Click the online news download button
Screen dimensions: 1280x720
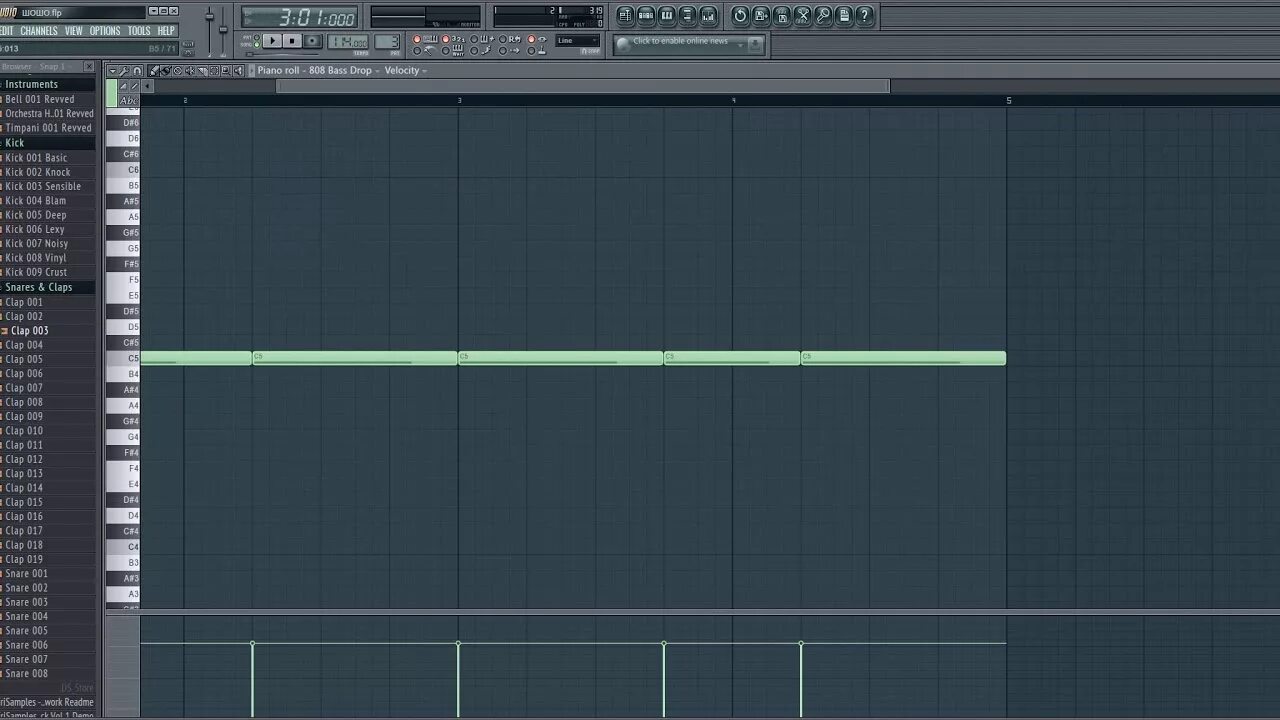(755, 46)
